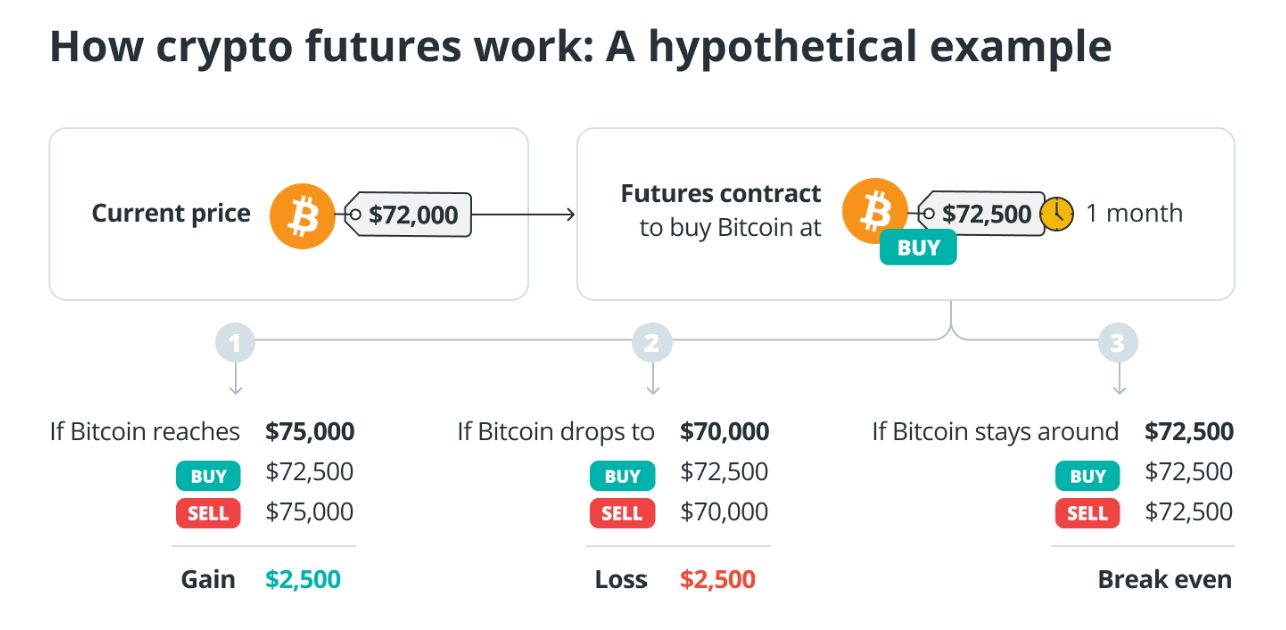Click the $72,000 price tag
The width and height of the screenshot is (1286, 630).
tap(411, 214)
